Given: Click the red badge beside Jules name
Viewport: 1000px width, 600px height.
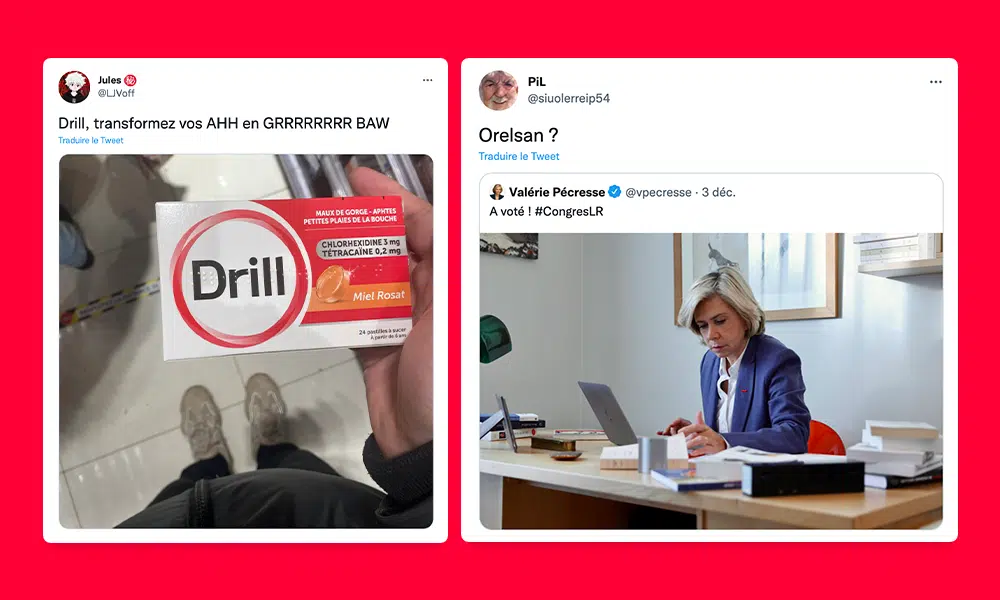Looking at the screenshot, I should point(130,80).
